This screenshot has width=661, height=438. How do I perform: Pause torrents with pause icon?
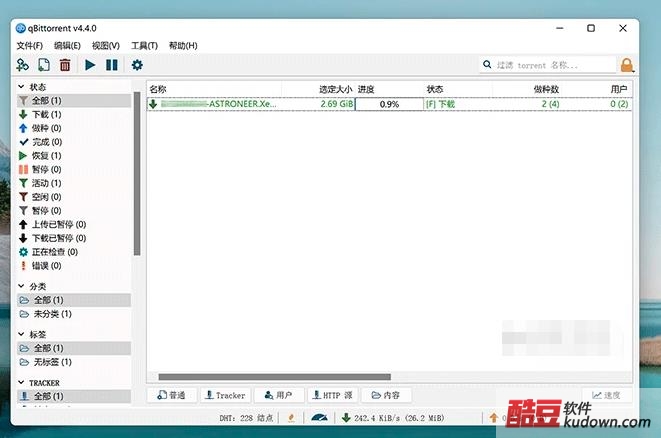pyautogui.click(x=112, y=65)
